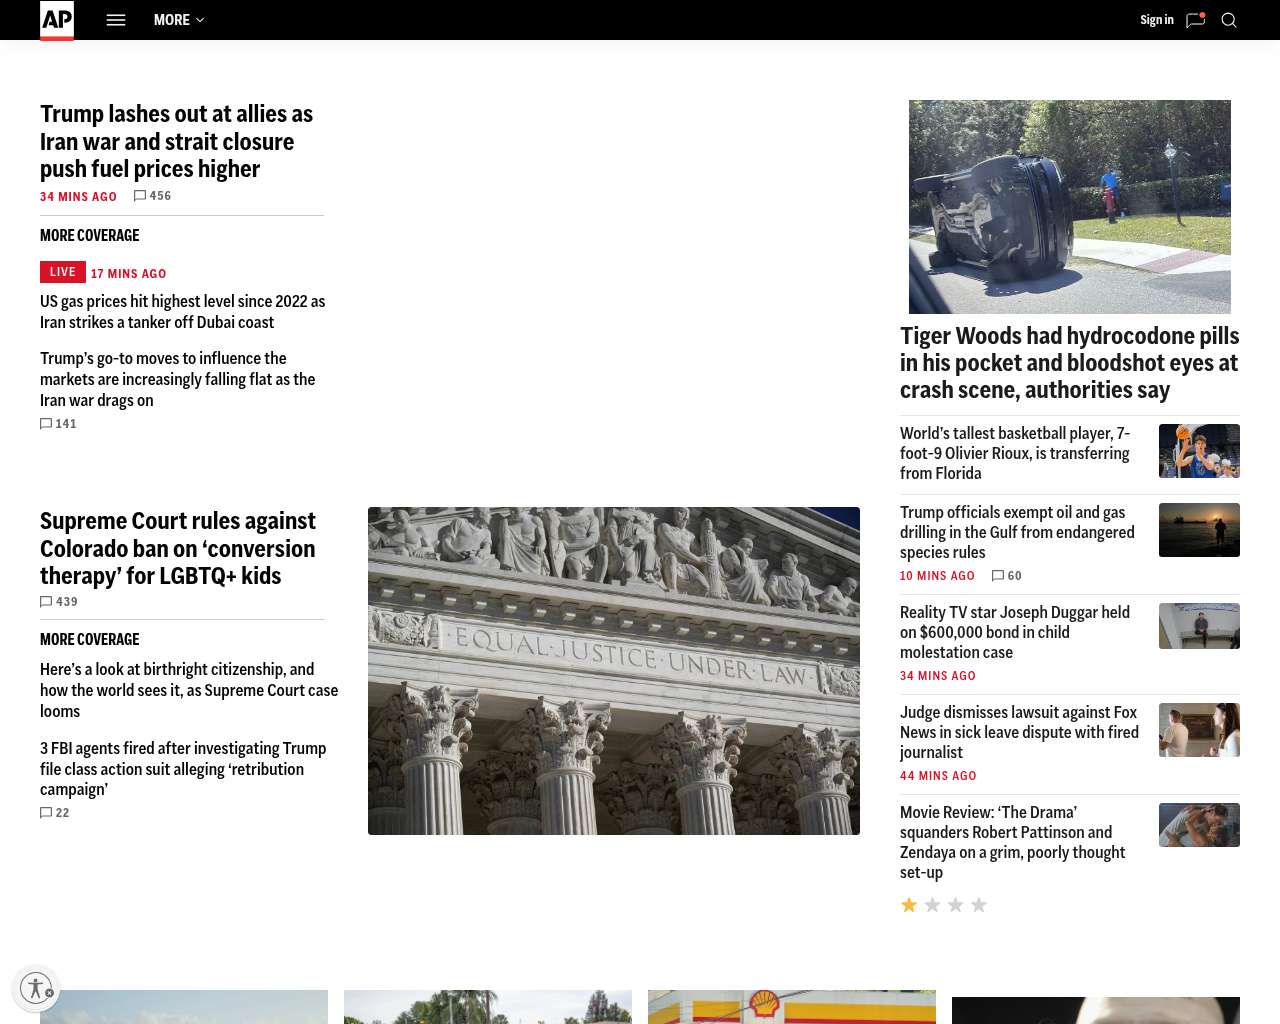This screenshot has width=1280, height=1024.
Task: Click the star rating for The Drama review
Action: [x=943, y=905]
